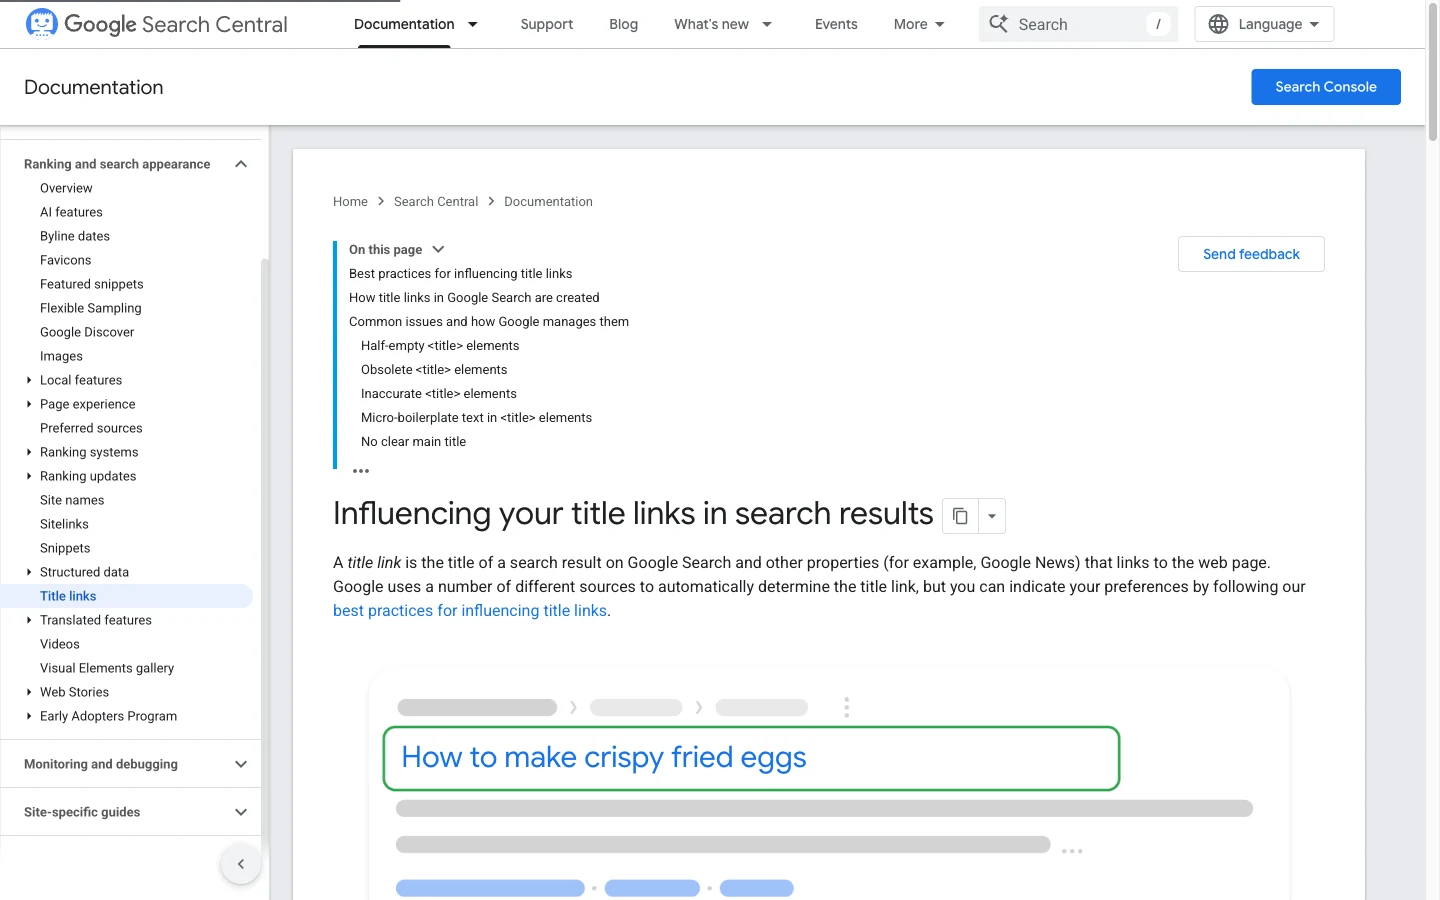The image size is (1440, 900).
Task: Expand Monitoring and debugging section
Action: point(241,764)
